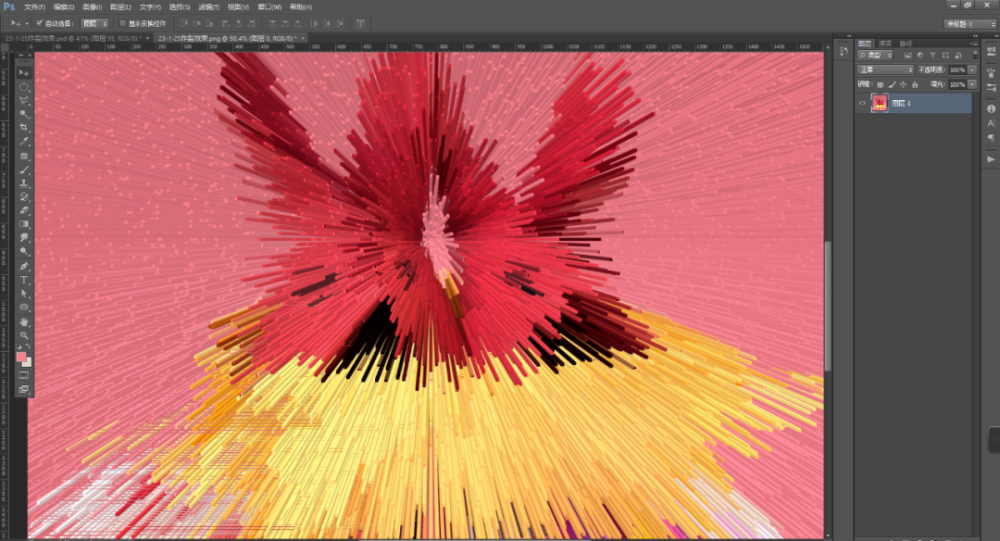Lock layer position
Image resolution: width=1000 pixels, height=541 pixels.
(903, 84)
